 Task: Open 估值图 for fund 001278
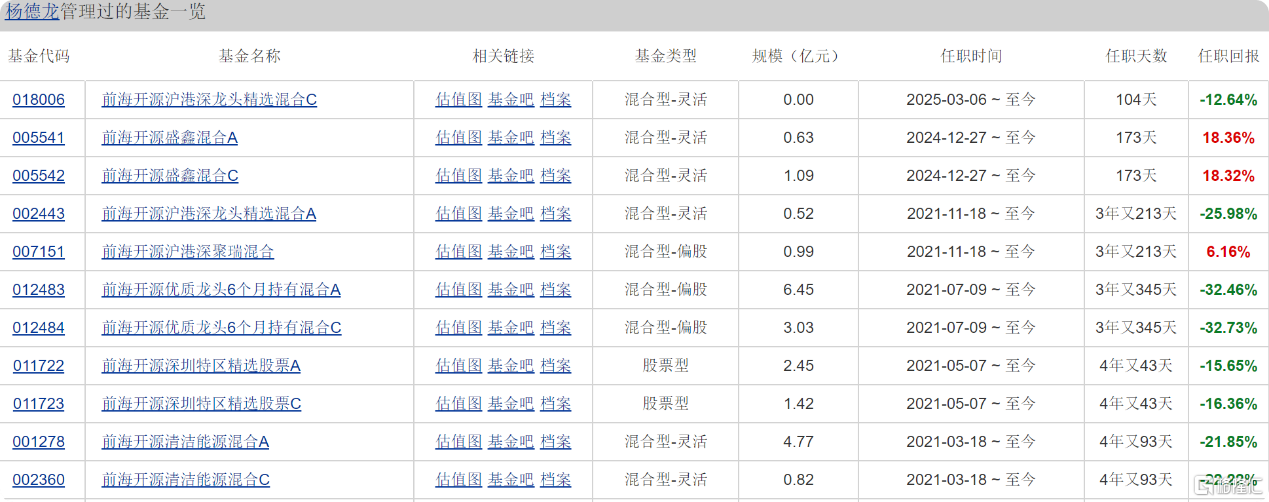459,442
